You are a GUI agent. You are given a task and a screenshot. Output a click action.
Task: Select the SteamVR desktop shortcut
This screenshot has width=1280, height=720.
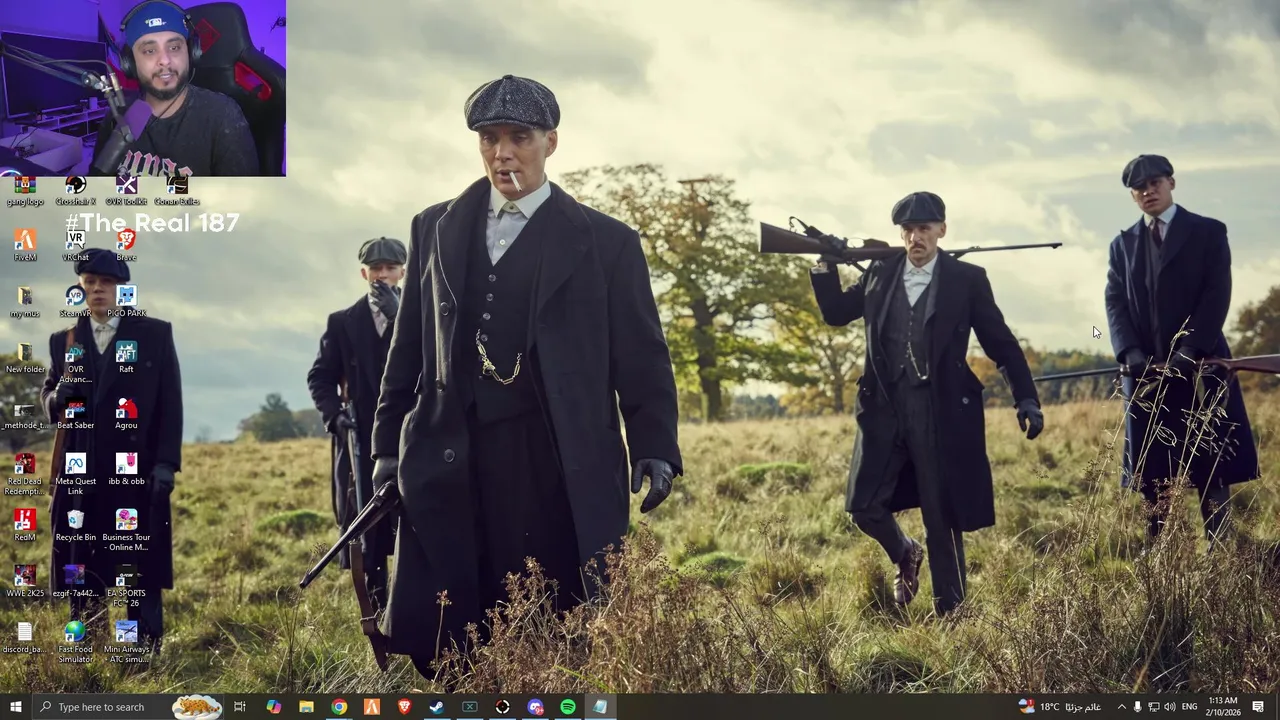coord(75,301)
